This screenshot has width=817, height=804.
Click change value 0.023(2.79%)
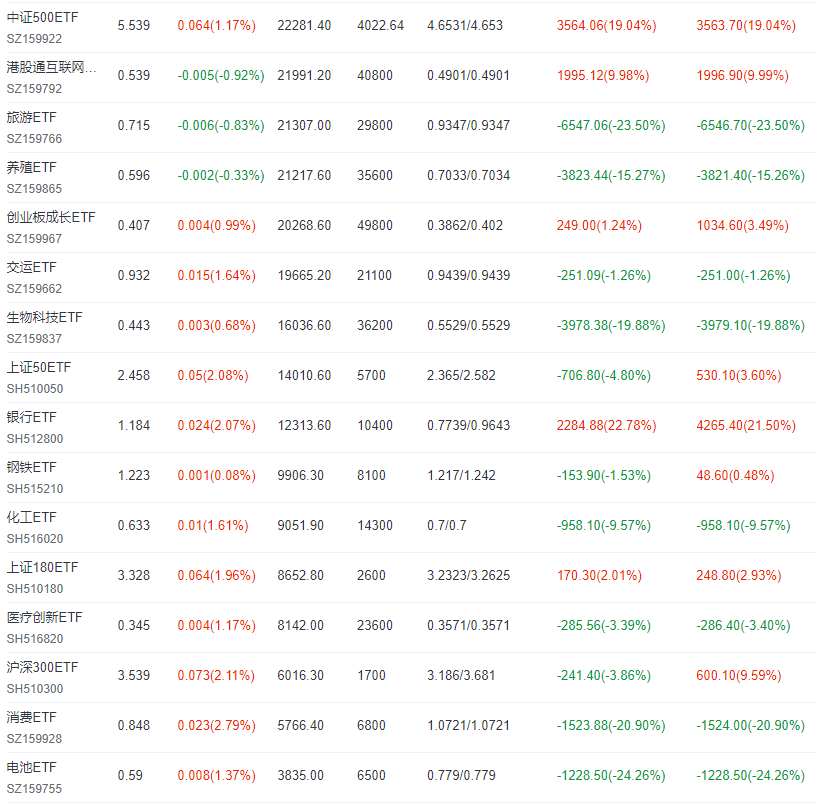tap(217, 726)
